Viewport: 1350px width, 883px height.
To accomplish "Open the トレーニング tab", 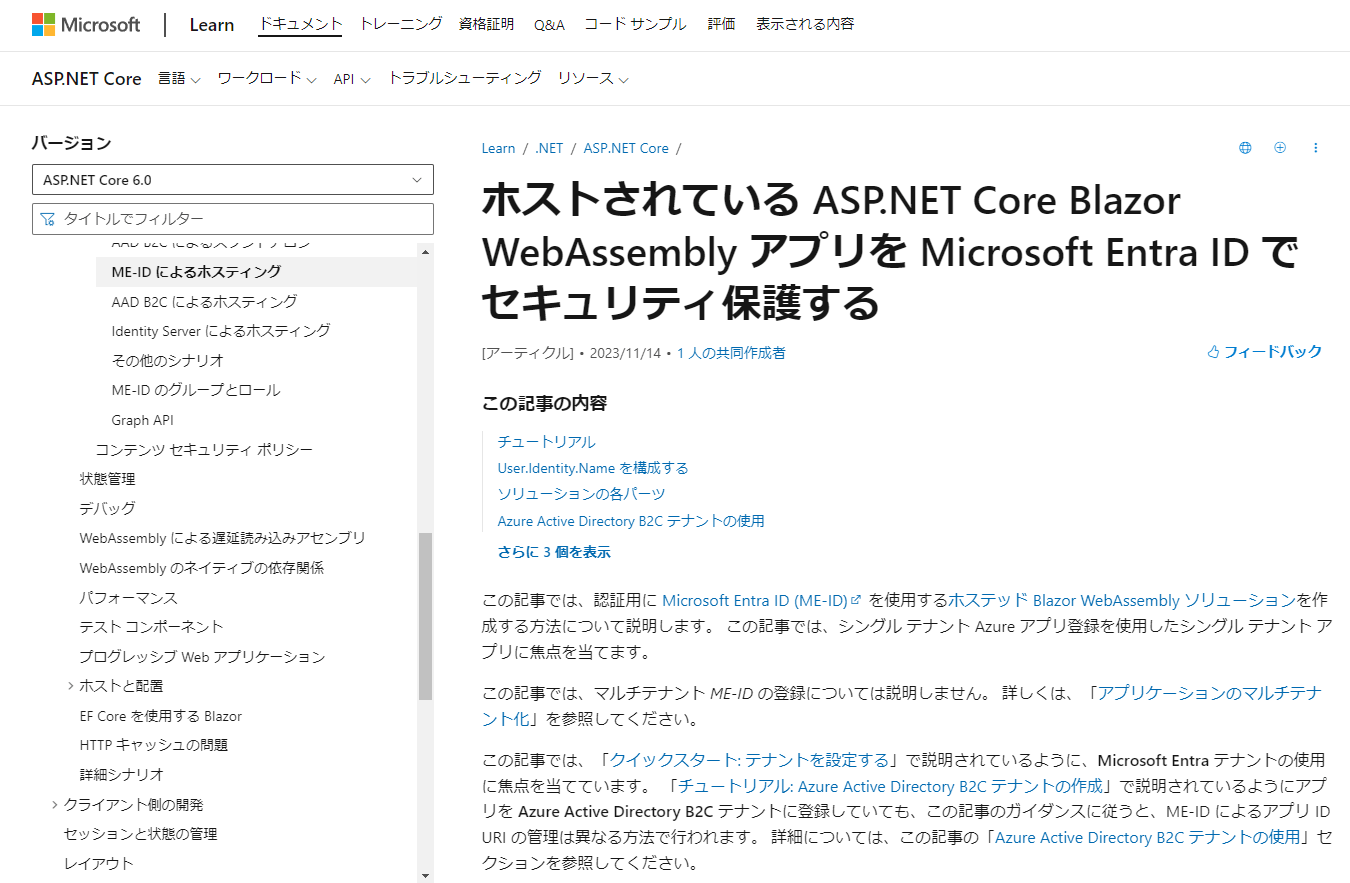I will point(400,24).
